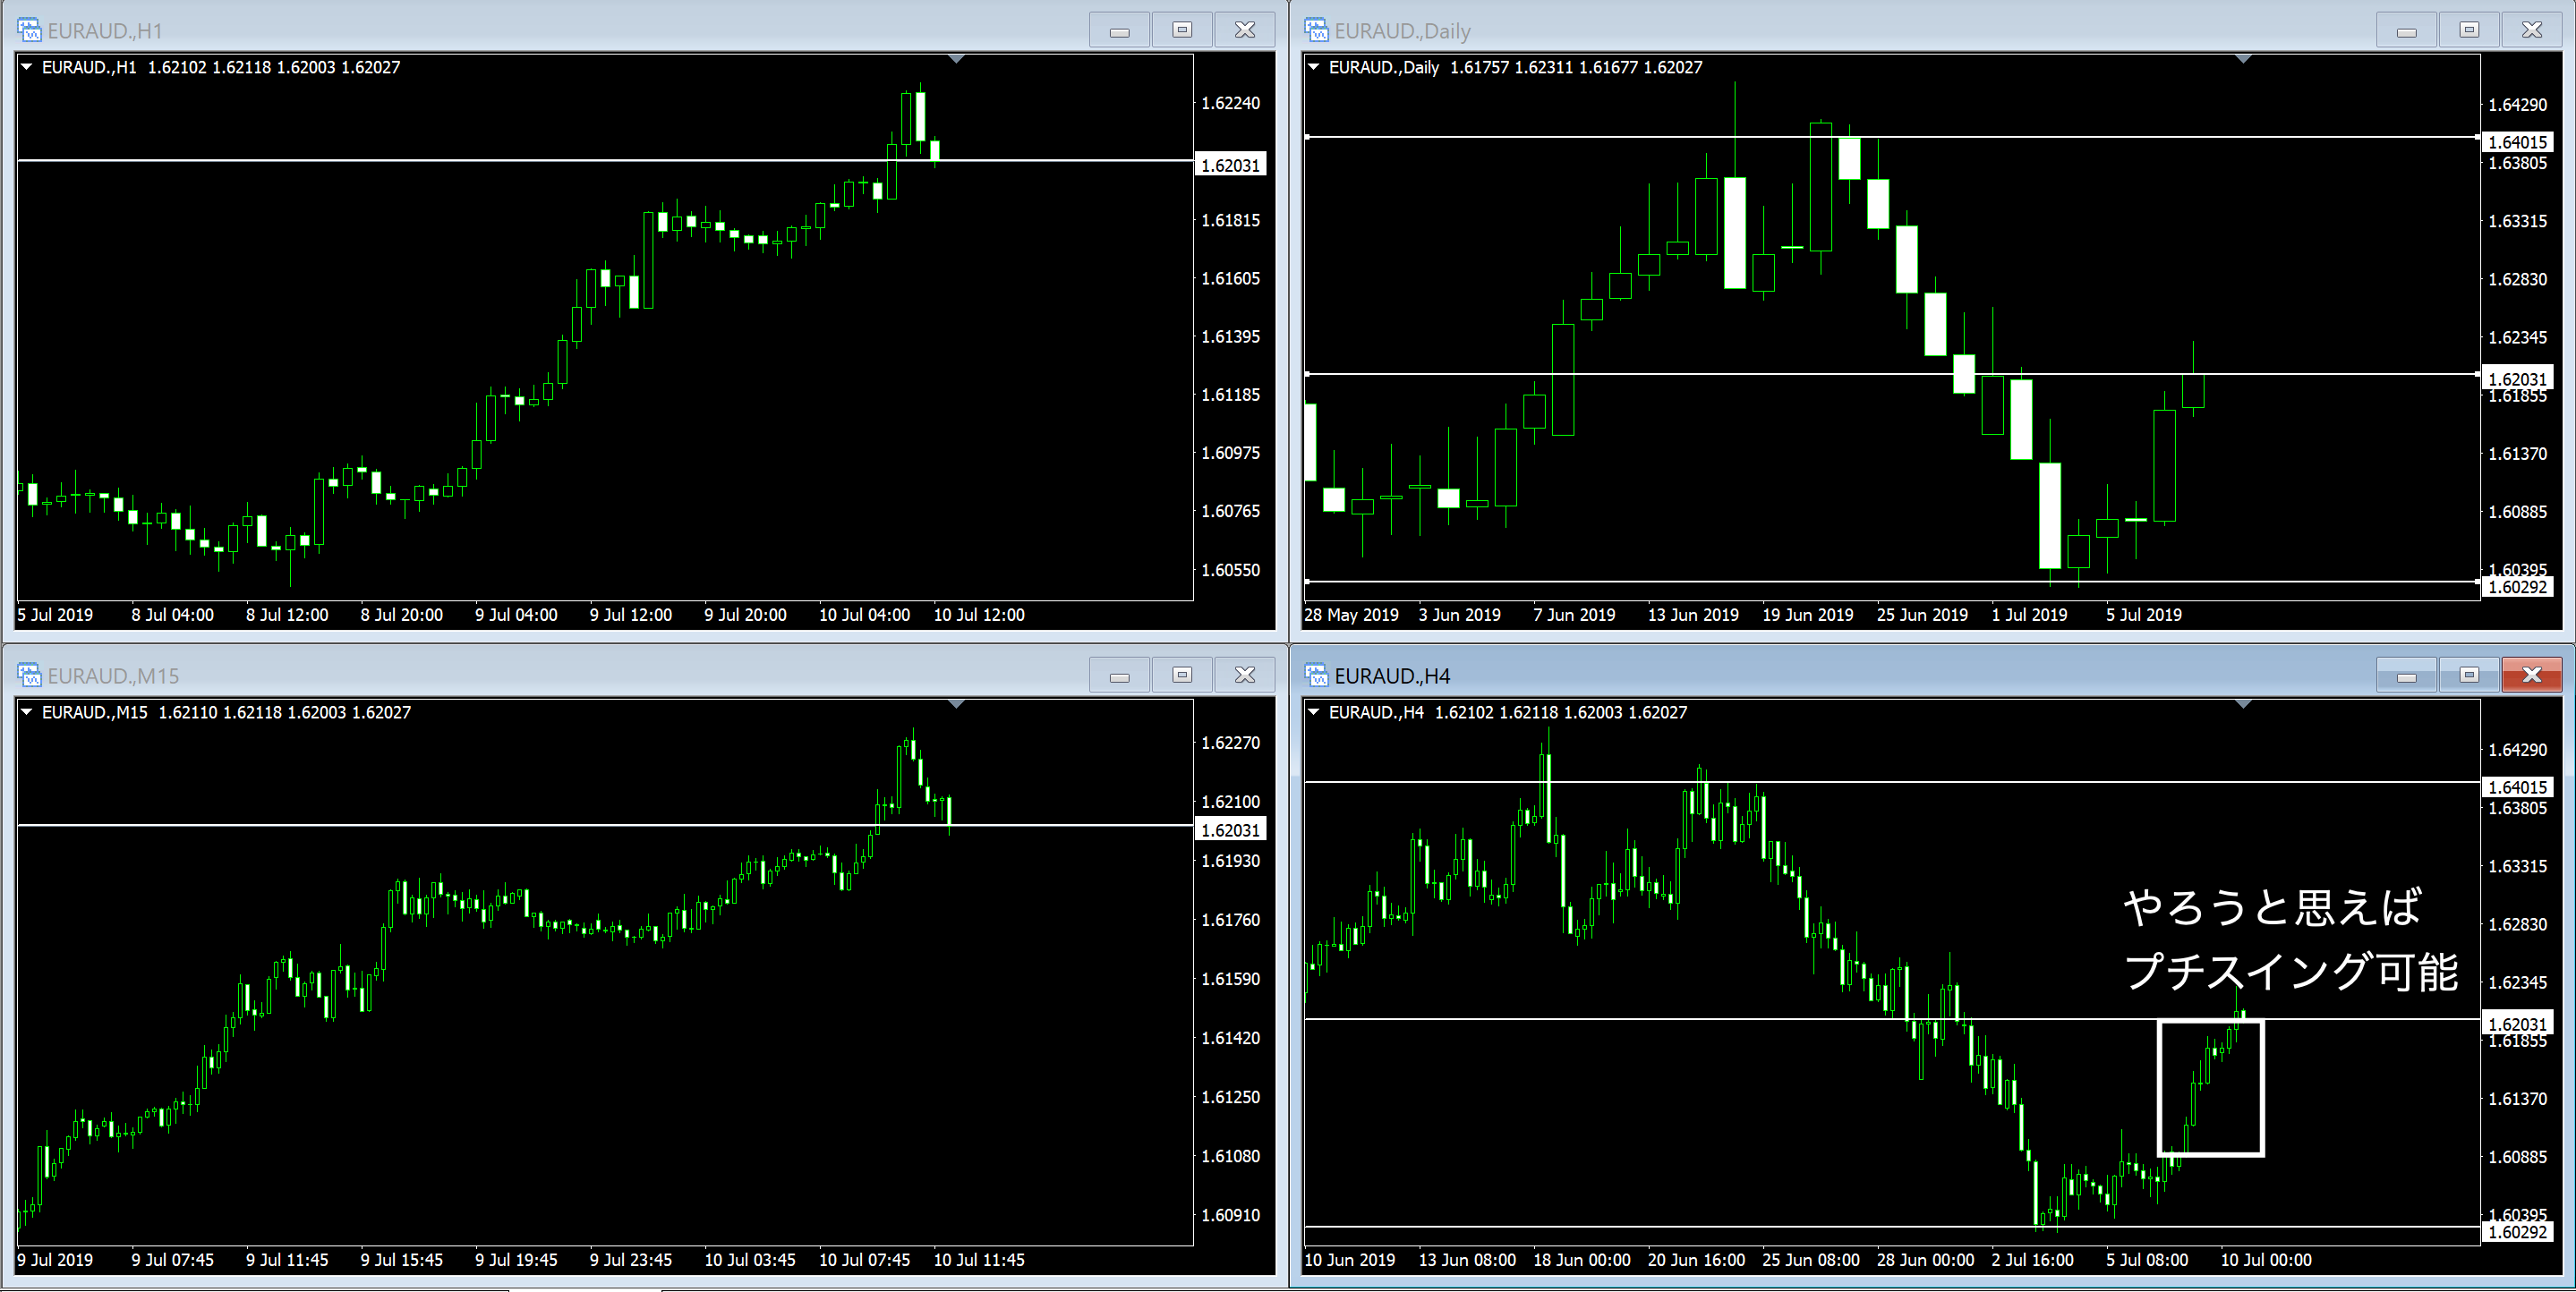
Task: Close the active EURAUD H4 chart window
Action: coord(2531,675)
